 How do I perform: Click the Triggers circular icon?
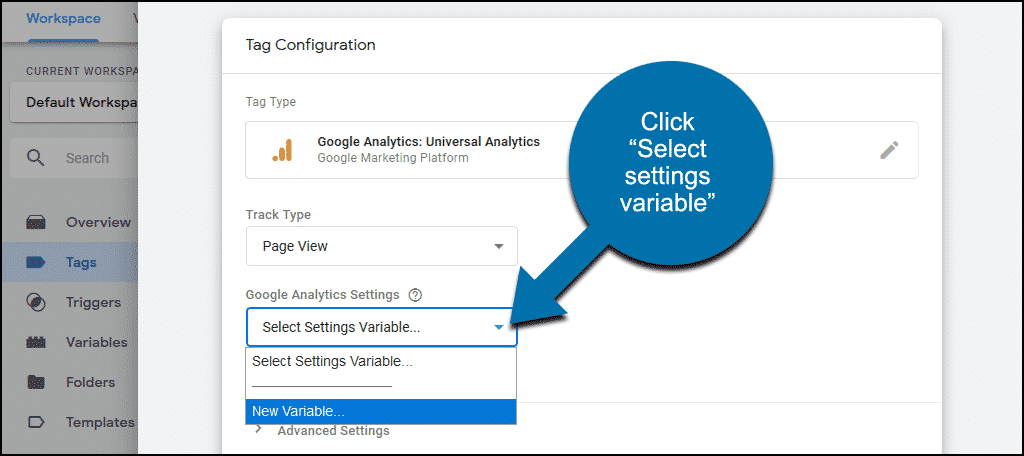click(x=35, y=302)
